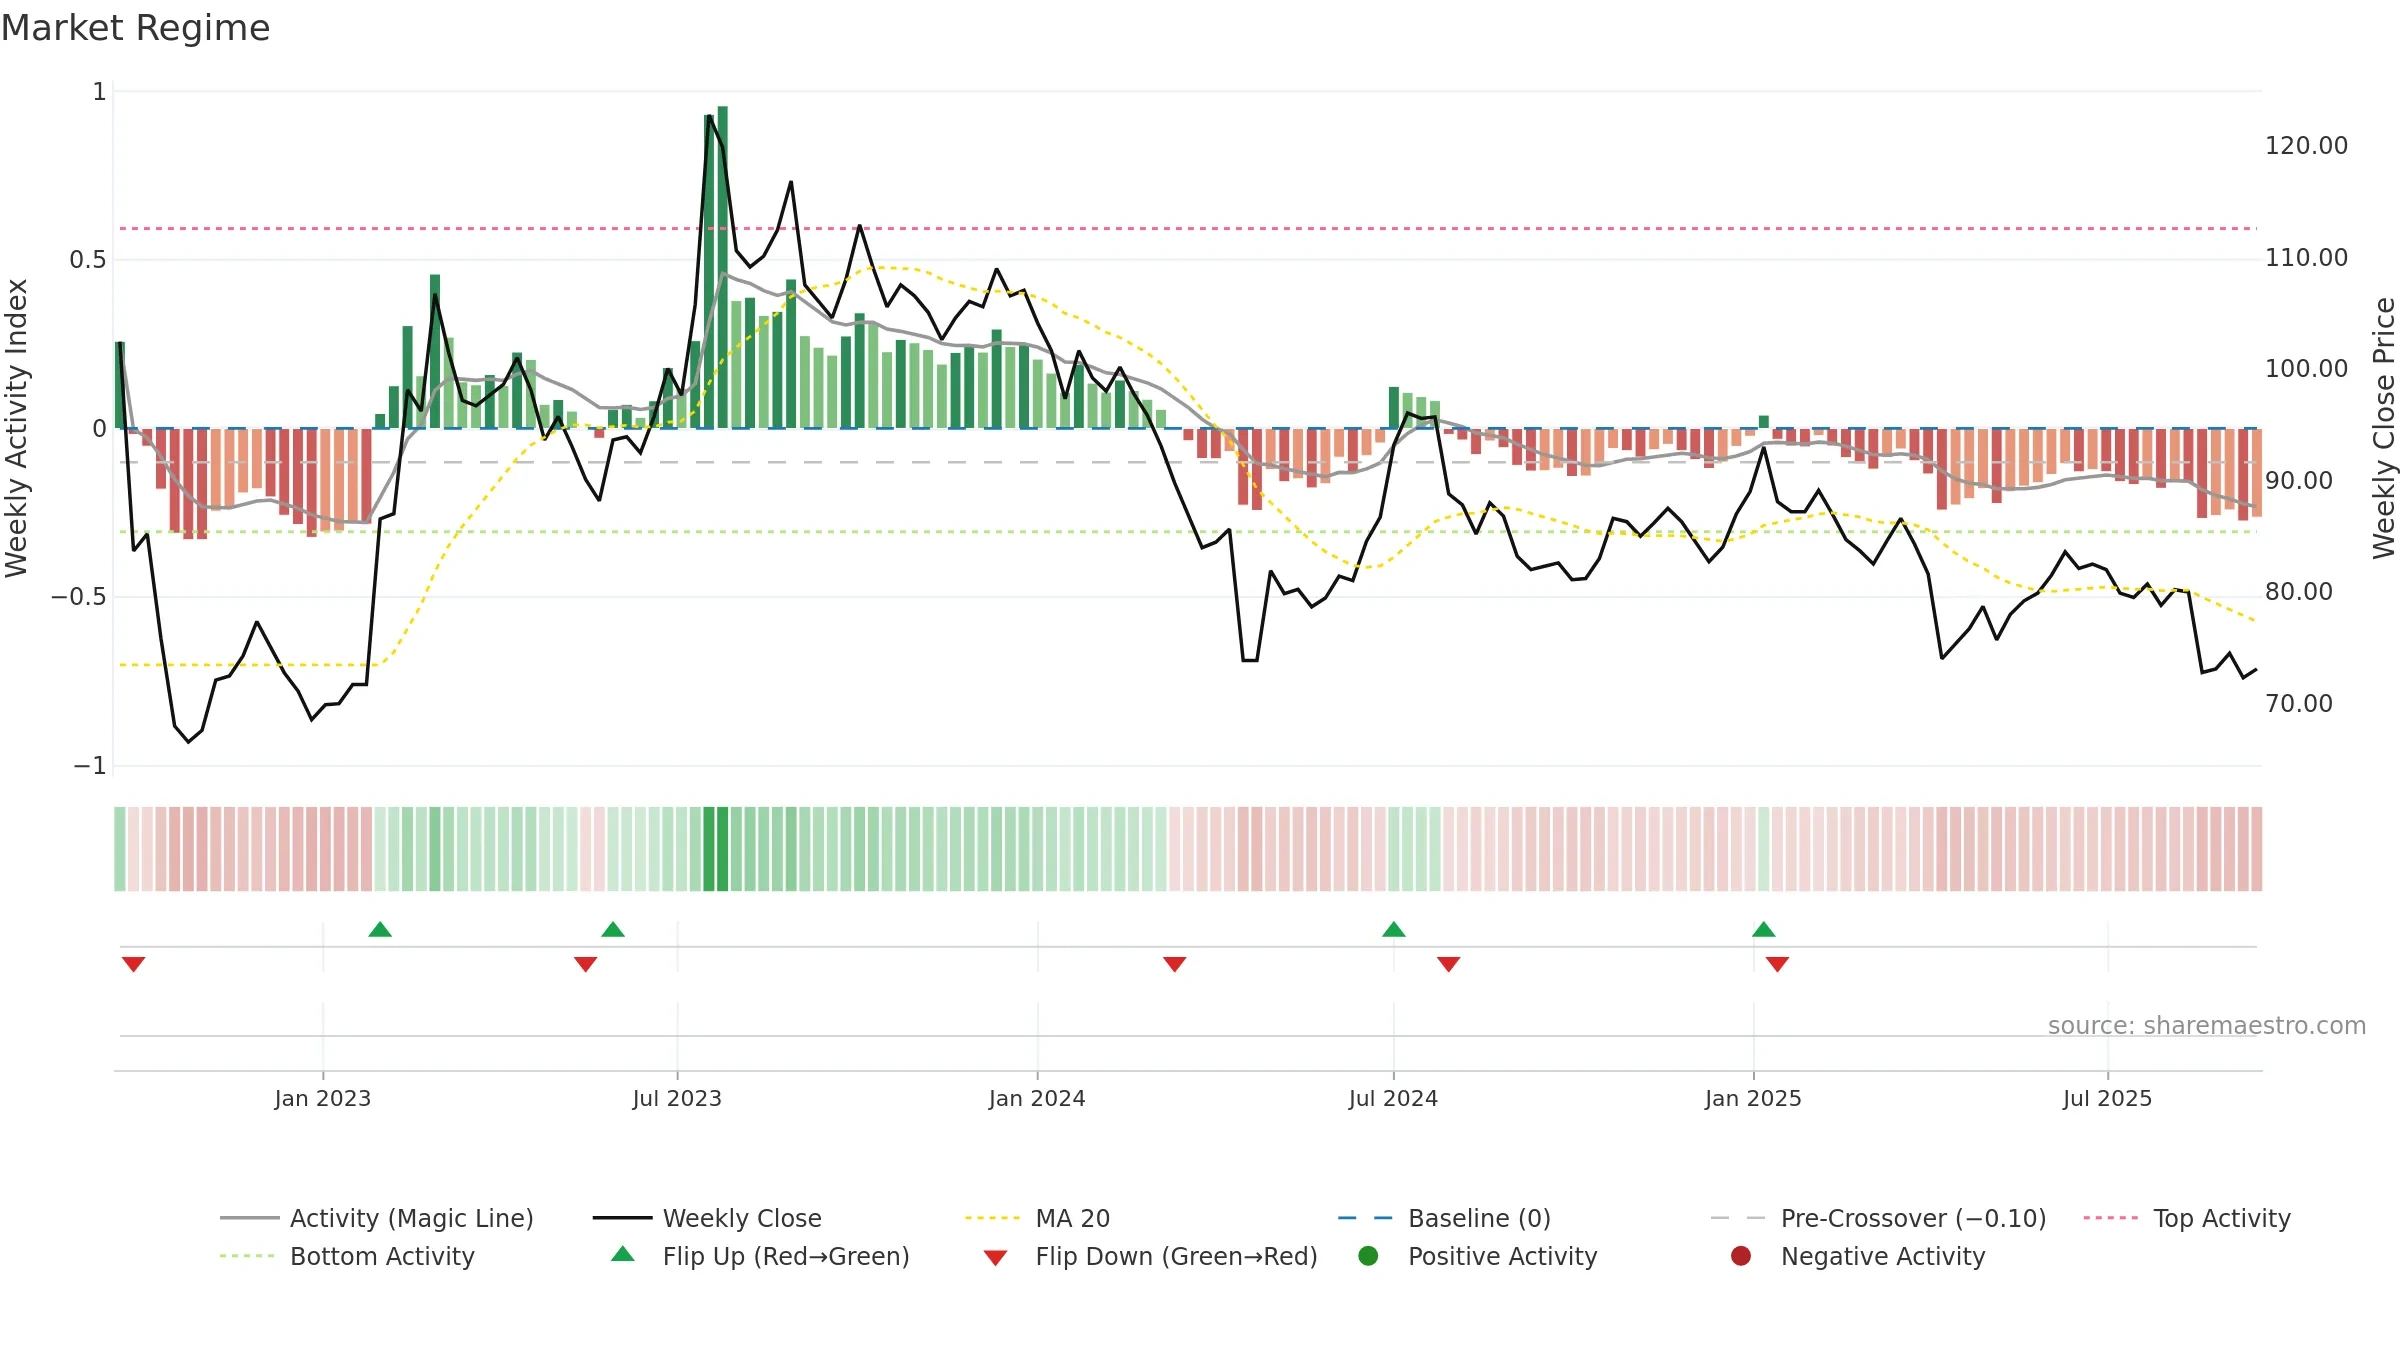The image size is (2400, 1350).
Task: Click the 100.00 price axis label
Action: tap(2306, 369)
